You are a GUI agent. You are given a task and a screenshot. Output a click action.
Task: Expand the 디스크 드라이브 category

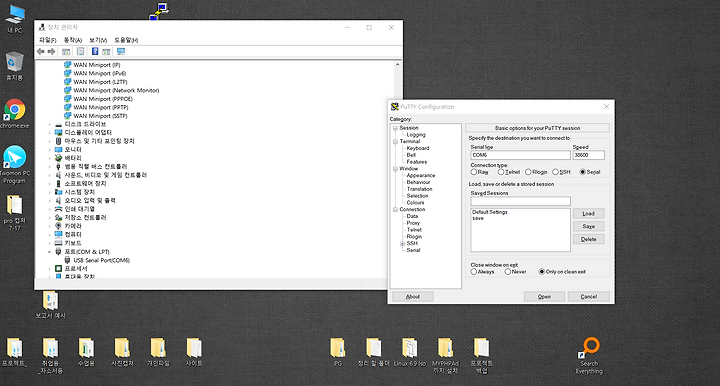pos(50,124)
